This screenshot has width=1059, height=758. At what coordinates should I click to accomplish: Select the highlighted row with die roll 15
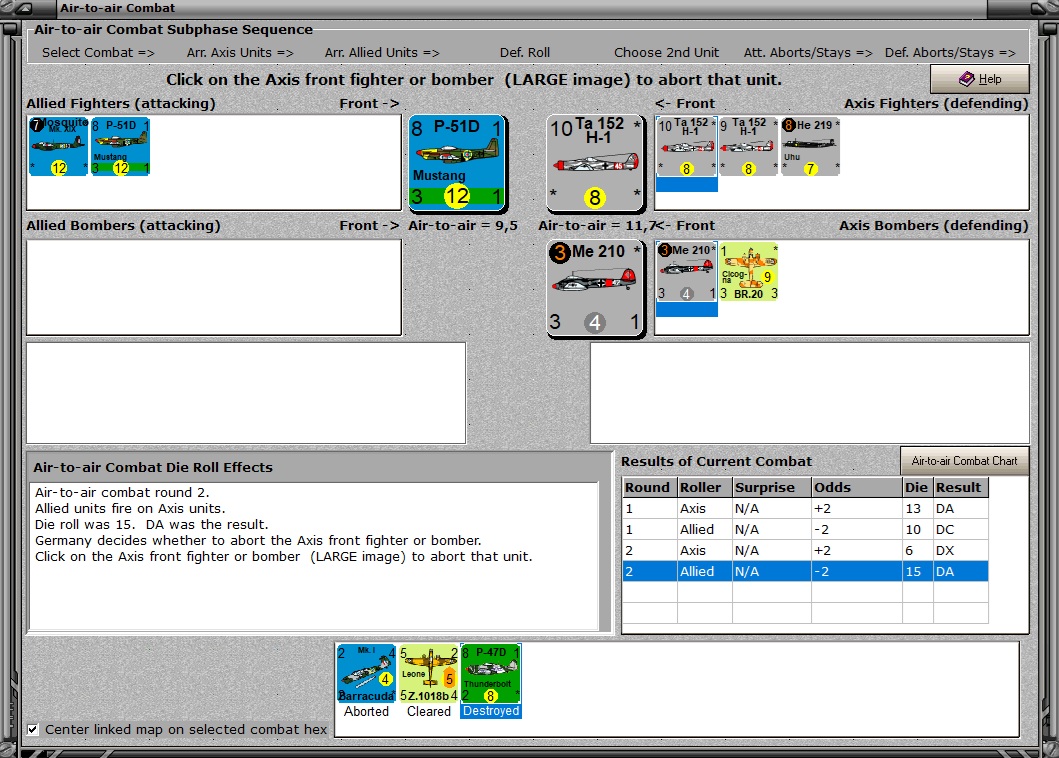coord(805,572)
